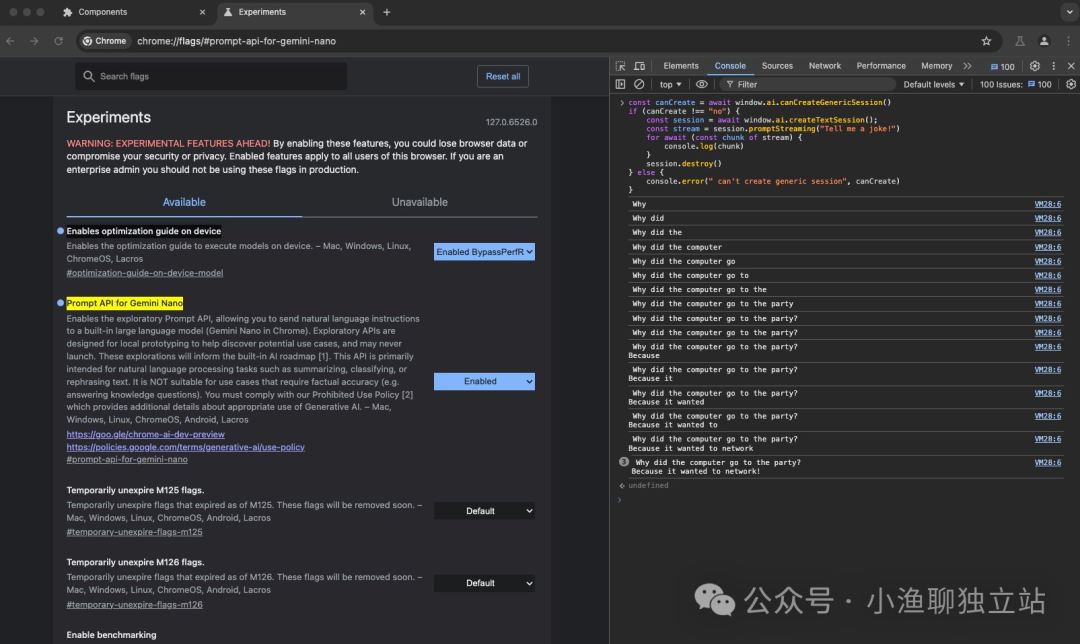Open the DevTools three-dot customize menu
The height and width of the screenshot is (644, 1080).
pyautogui.click(x=1053, y=66)
